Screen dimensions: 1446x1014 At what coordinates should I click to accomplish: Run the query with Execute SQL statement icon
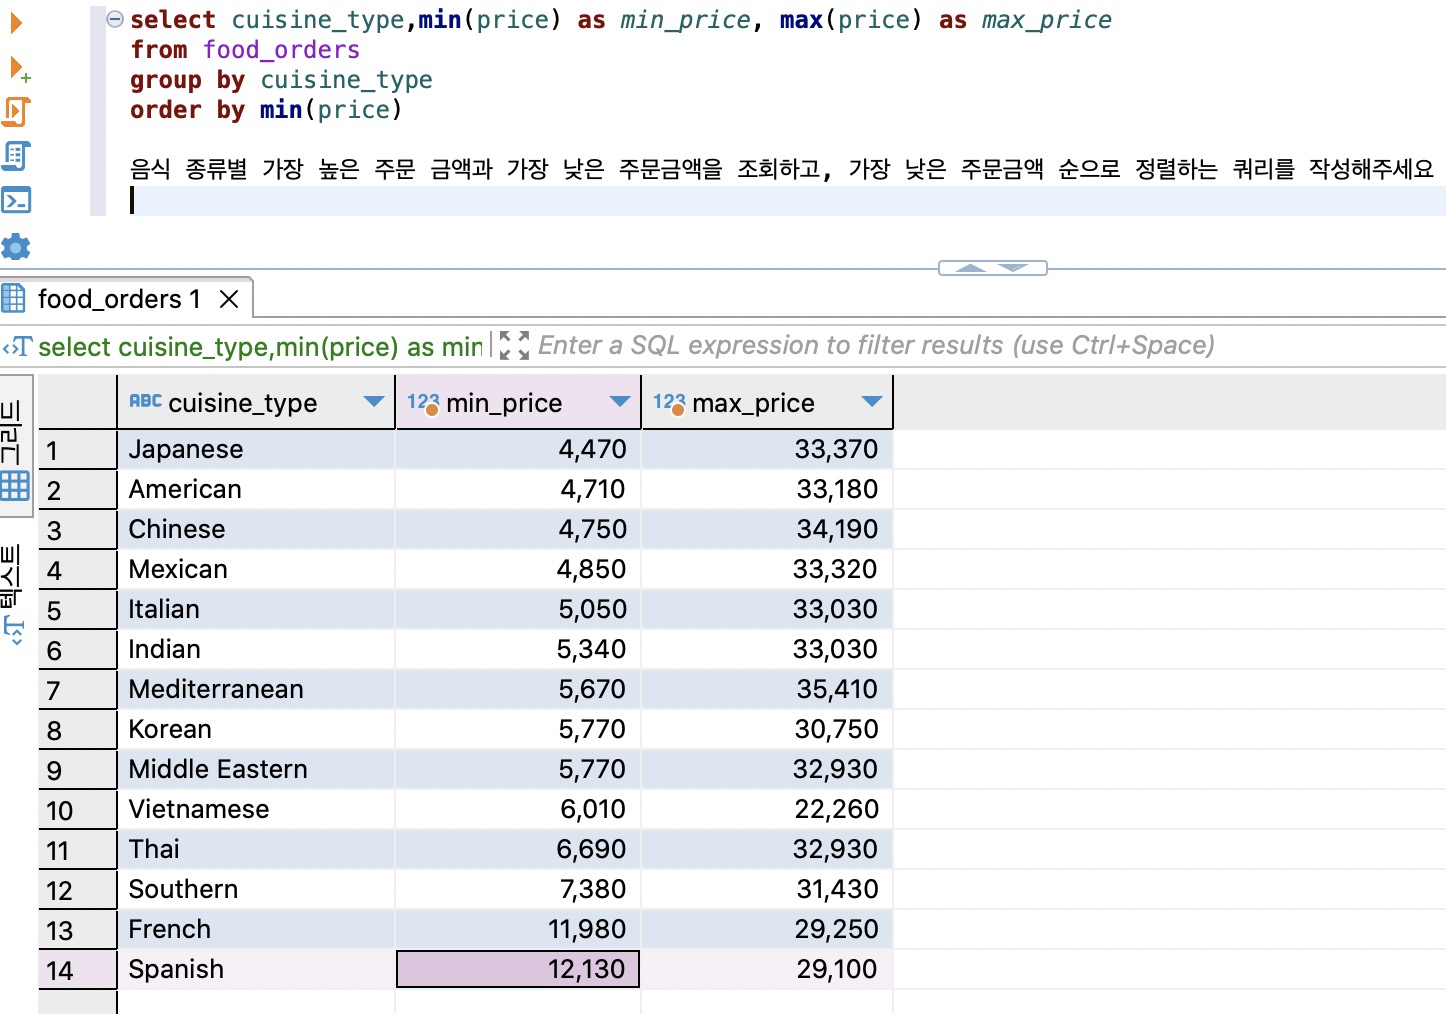(x=15, y=23)
